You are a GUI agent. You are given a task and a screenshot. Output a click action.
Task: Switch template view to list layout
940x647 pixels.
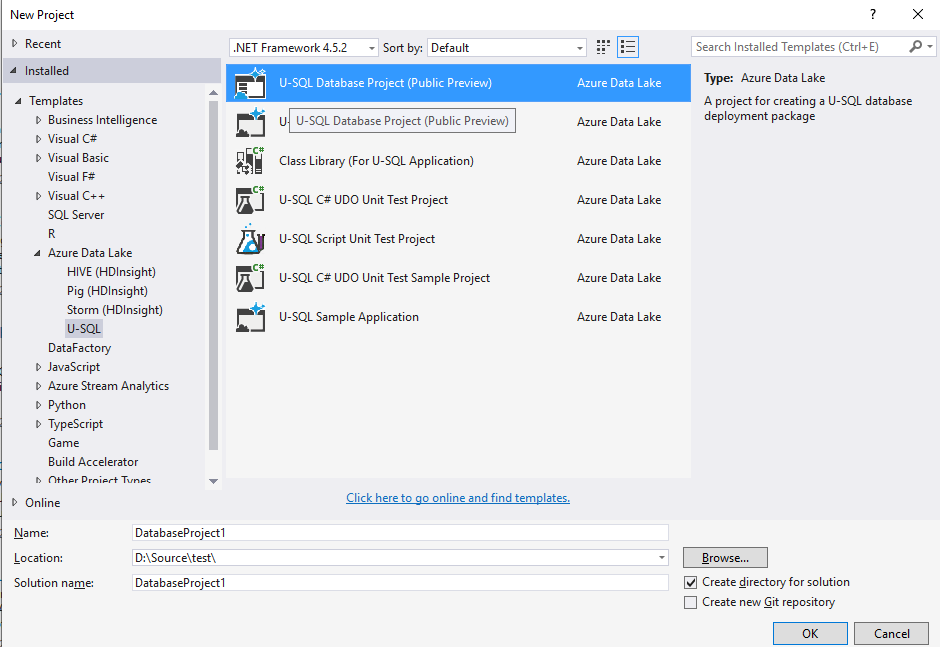[628, 46]
